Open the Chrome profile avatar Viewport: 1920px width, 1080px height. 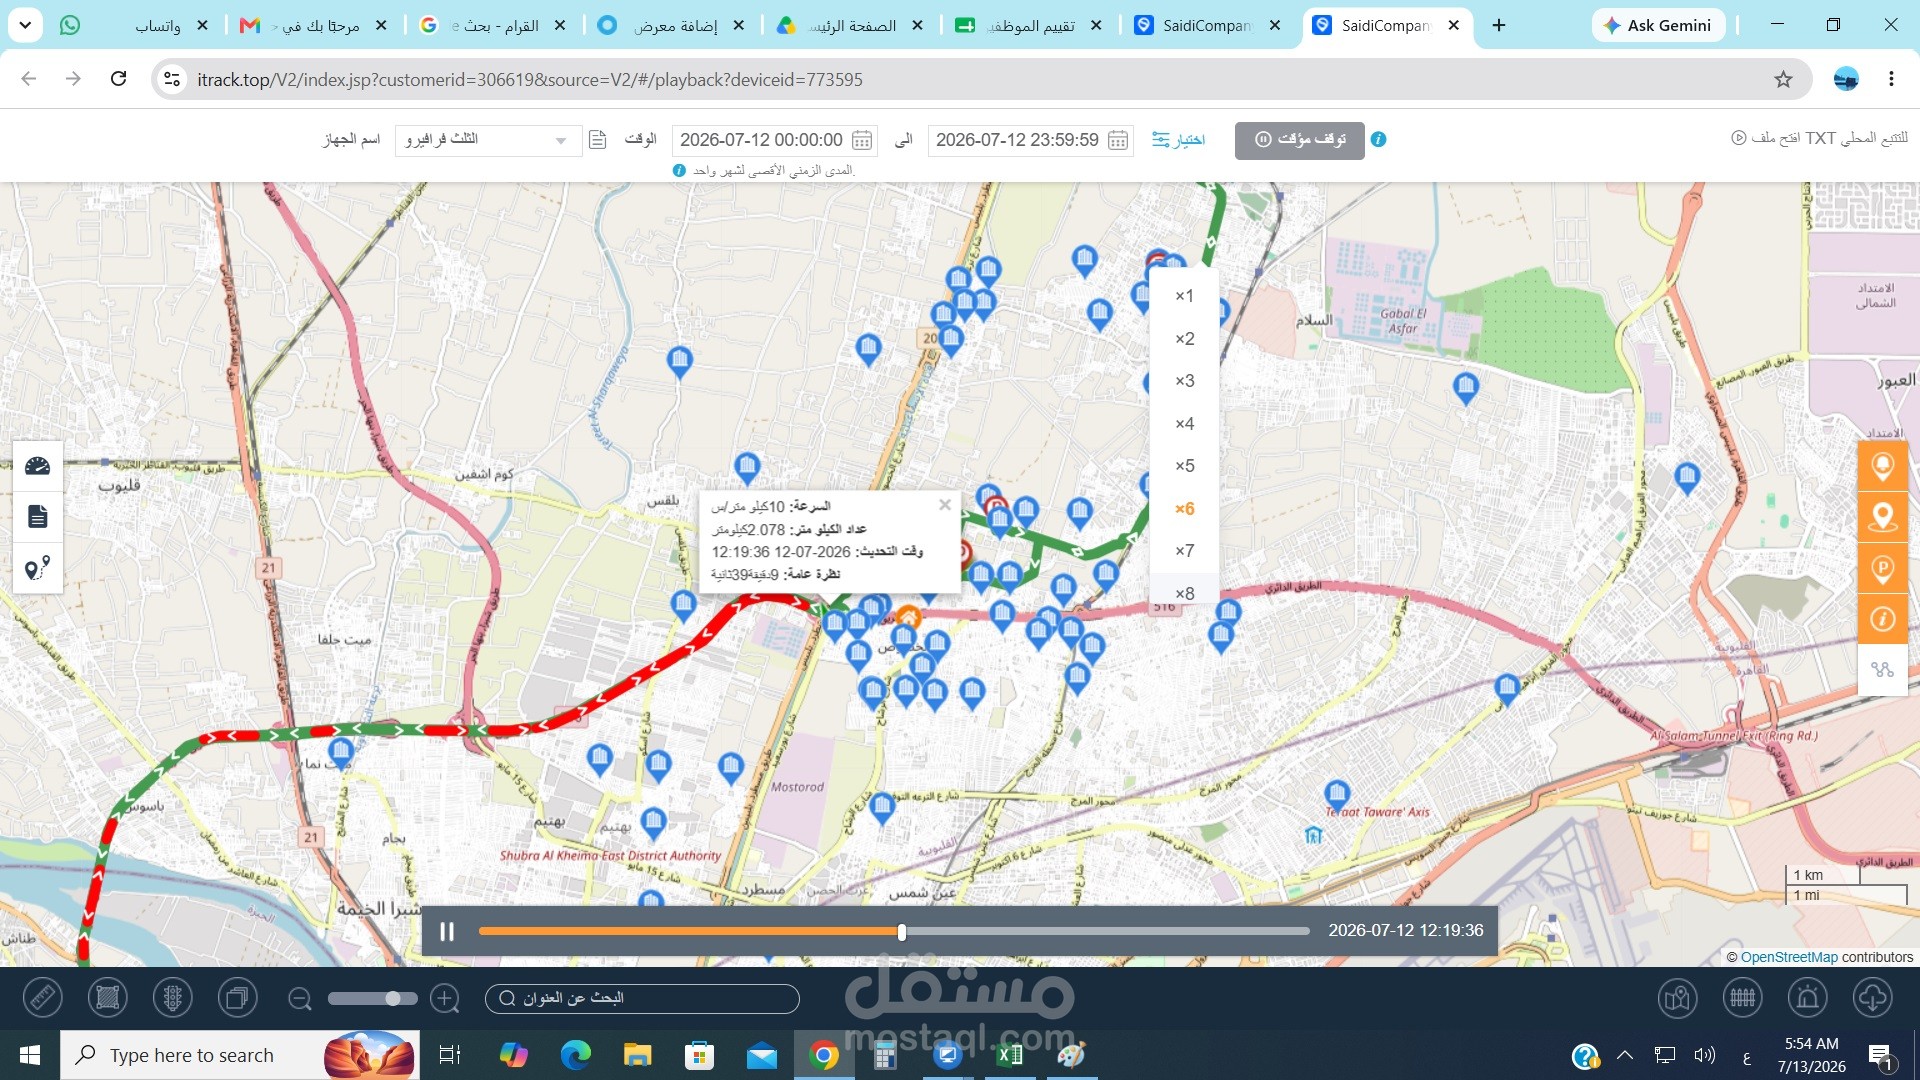point(1846,79)
